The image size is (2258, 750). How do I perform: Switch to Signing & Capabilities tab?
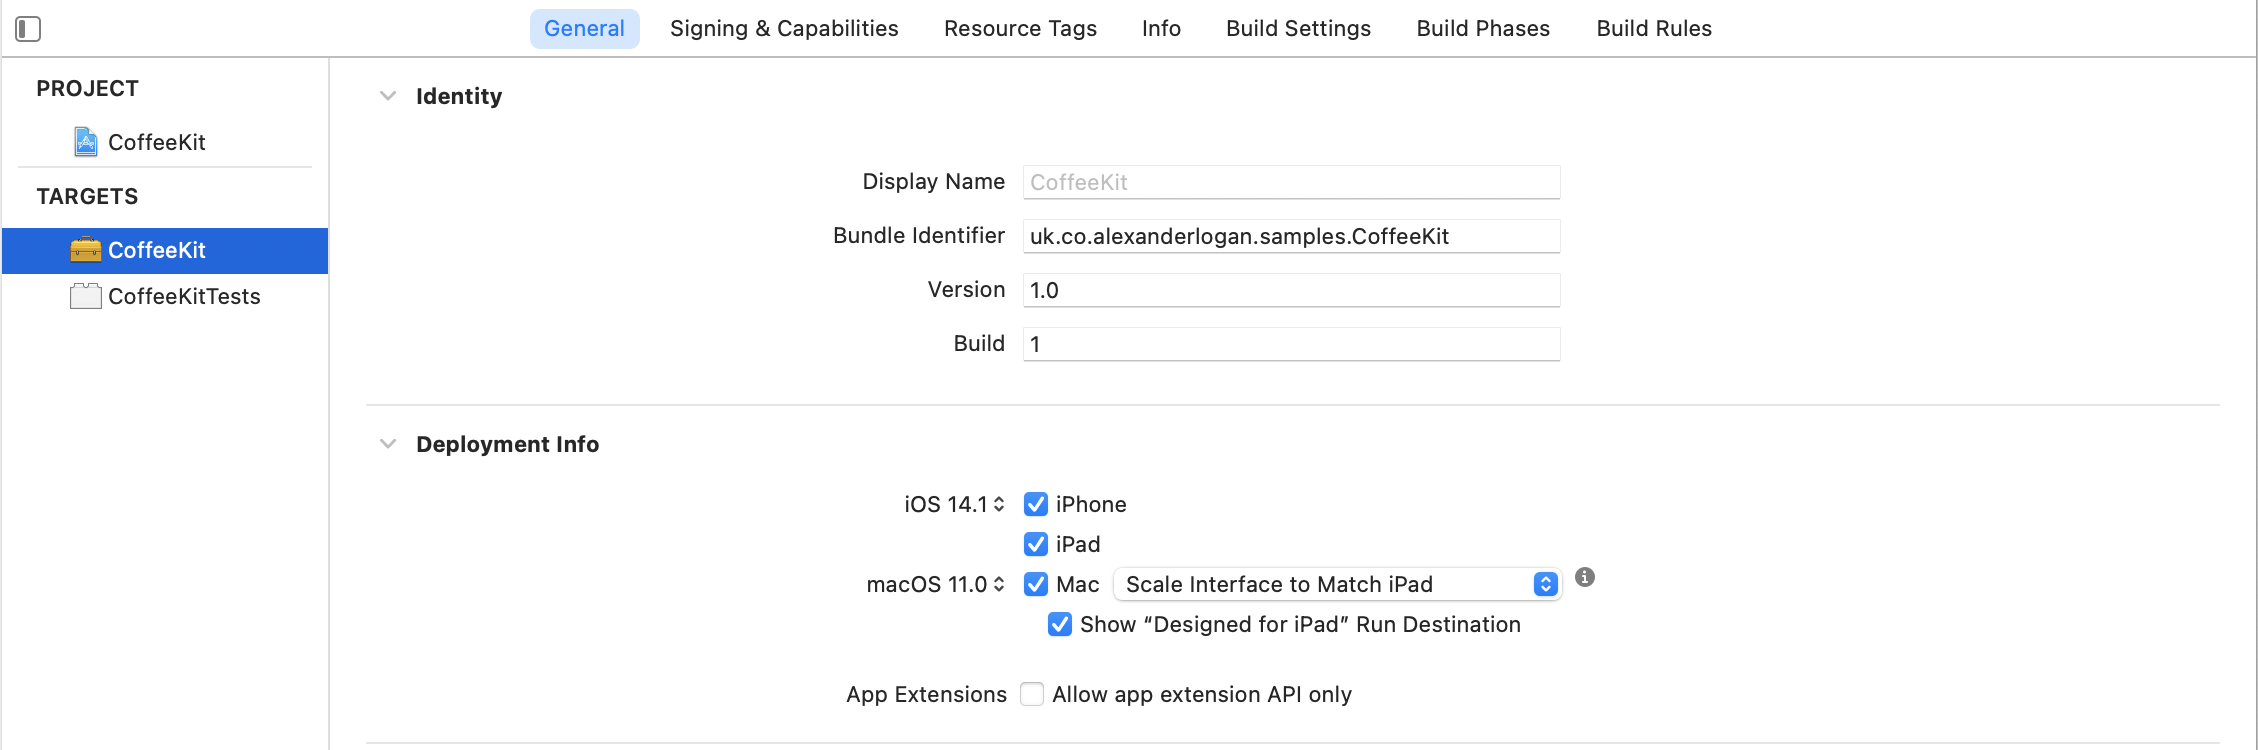[784, 28]
